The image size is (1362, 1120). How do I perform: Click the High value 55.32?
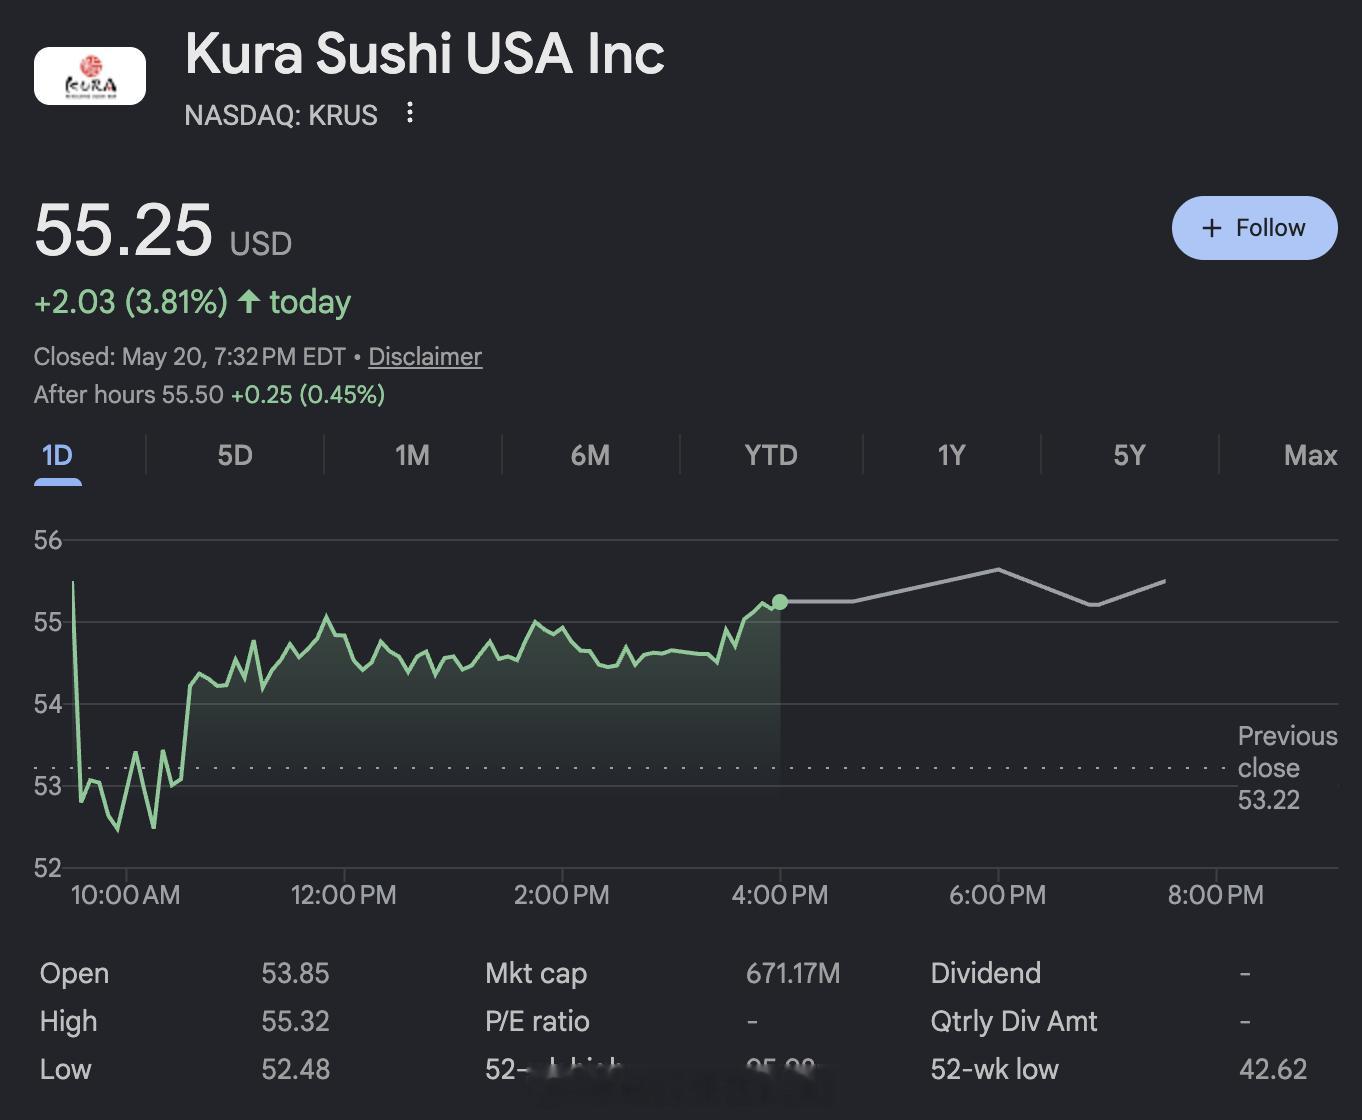pyautogui.click(x=295, y=1022)
